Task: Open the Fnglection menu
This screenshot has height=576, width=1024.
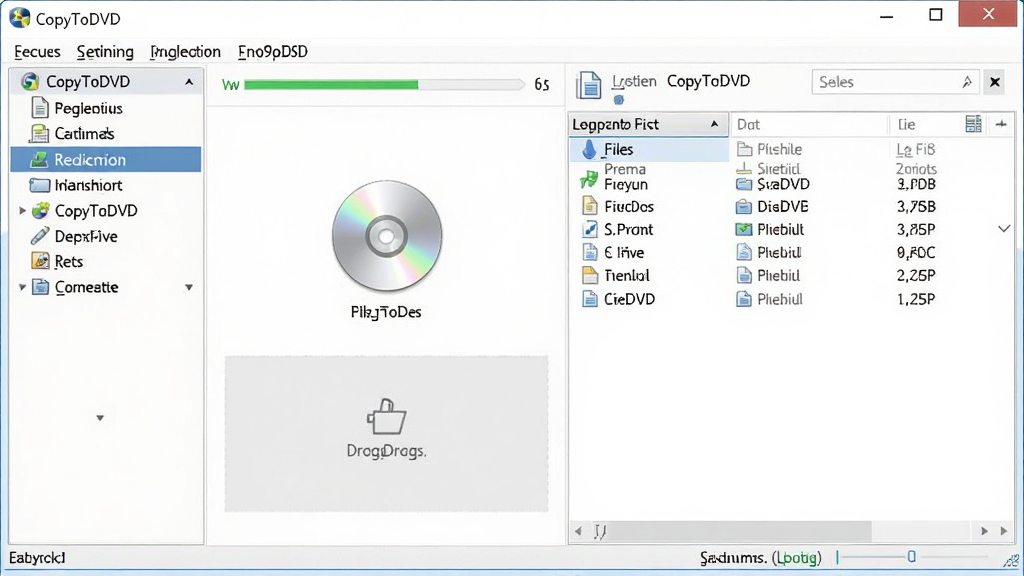Action: (x=185, y=52)
